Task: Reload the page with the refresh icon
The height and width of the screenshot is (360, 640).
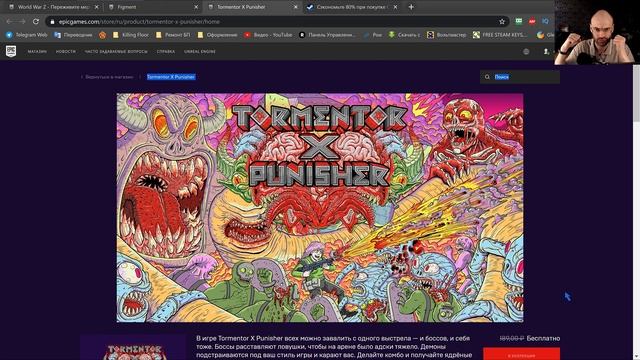Action: tap(36, 22)
